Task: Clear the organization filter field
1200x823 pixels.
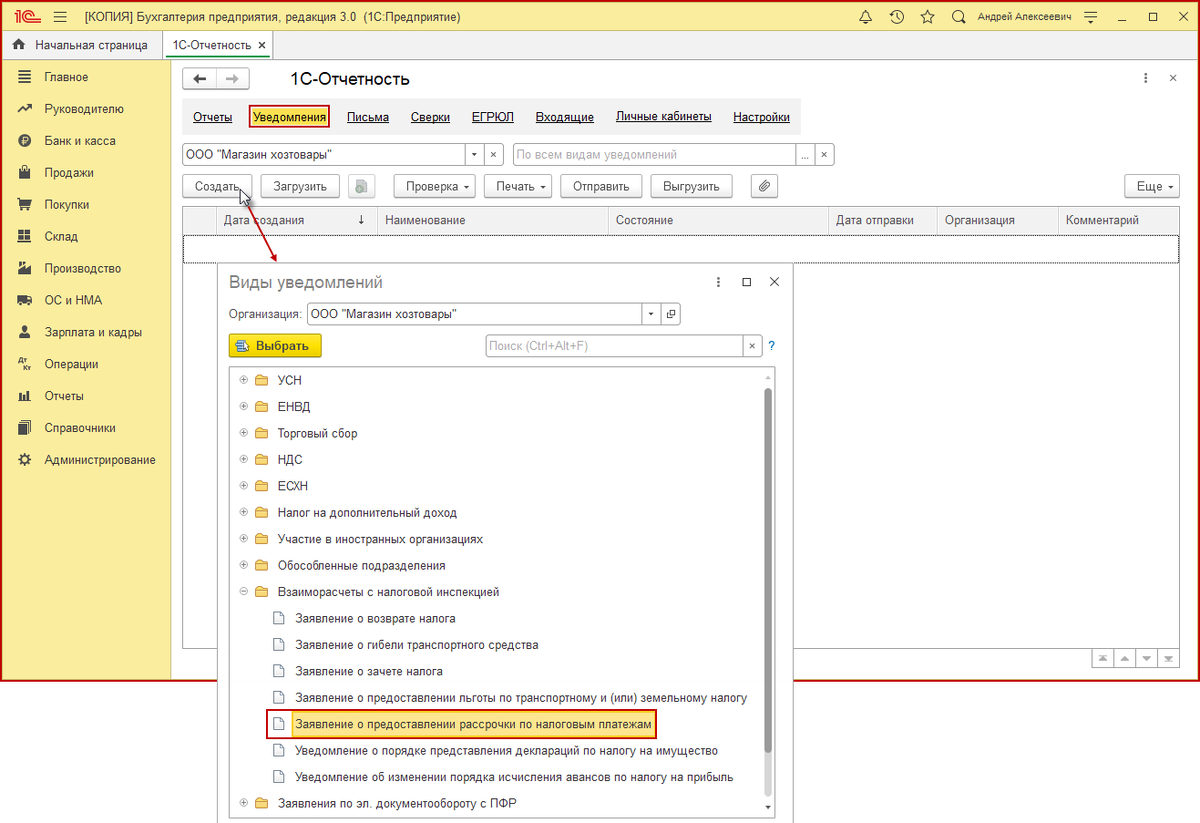Action: (493, 155)
